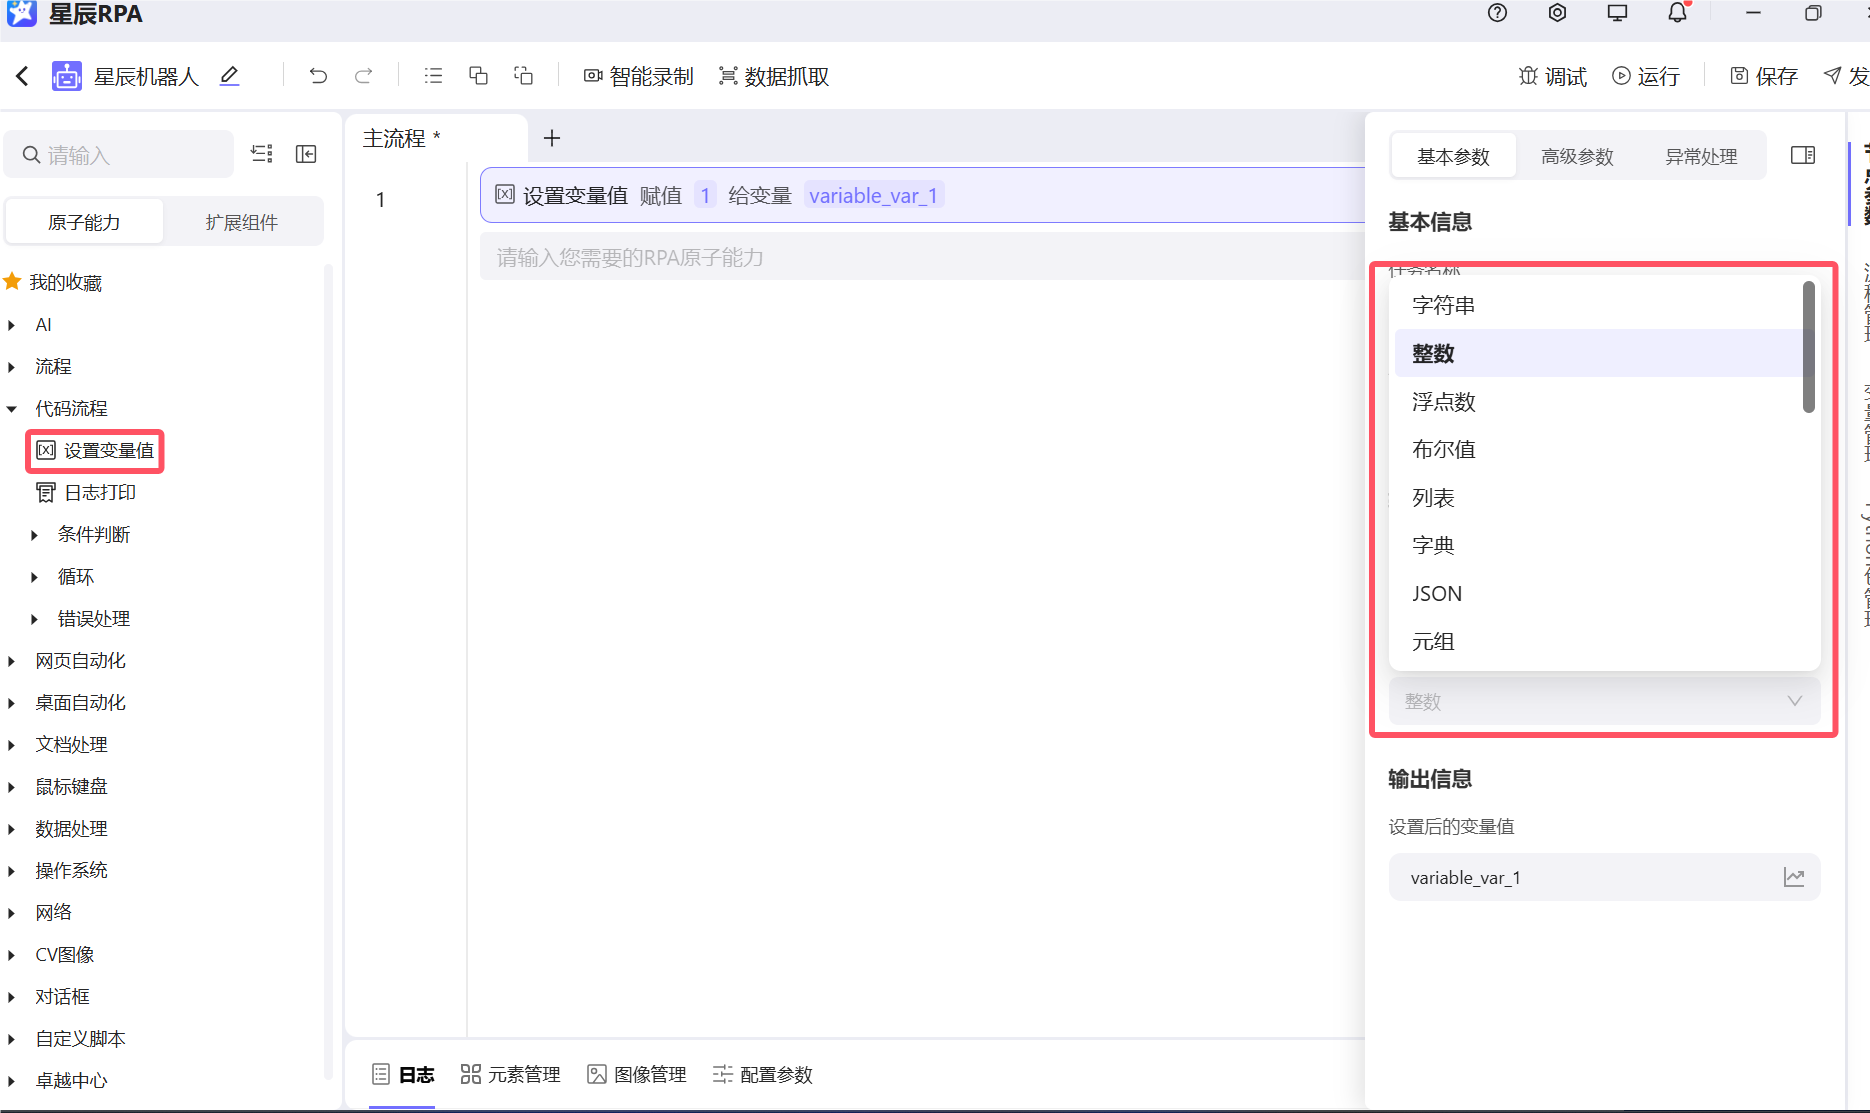Image resolution: width=1870 pixels, height=1113 pixels.
Task: Click the redo arrow icon
Action: [364, 76]
